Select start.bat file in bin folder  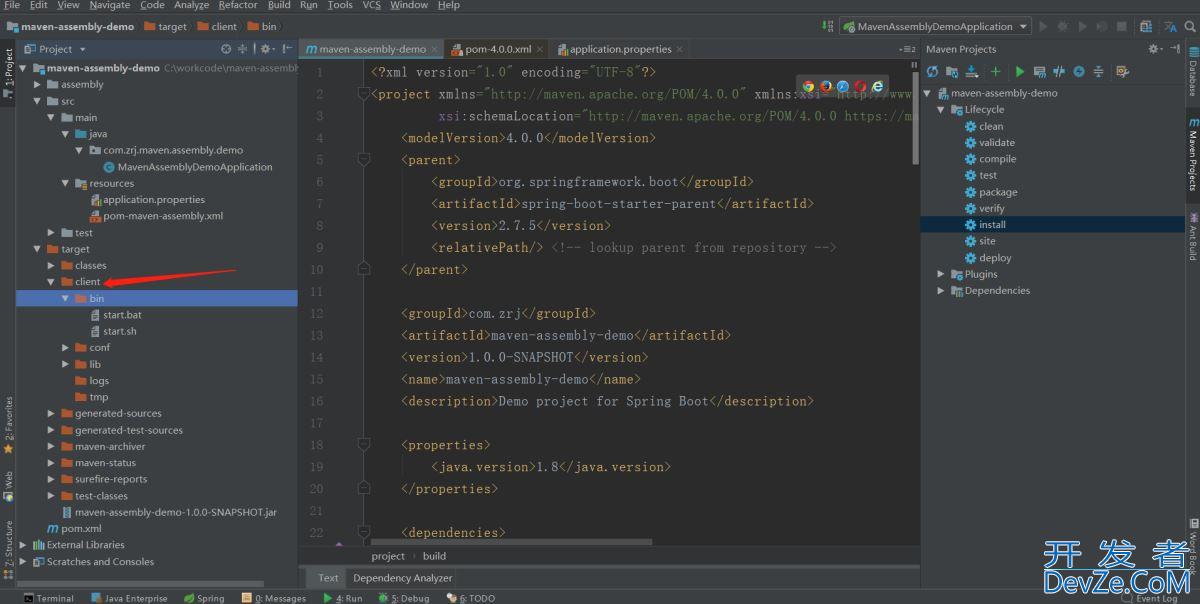click(x=122, y=315)
